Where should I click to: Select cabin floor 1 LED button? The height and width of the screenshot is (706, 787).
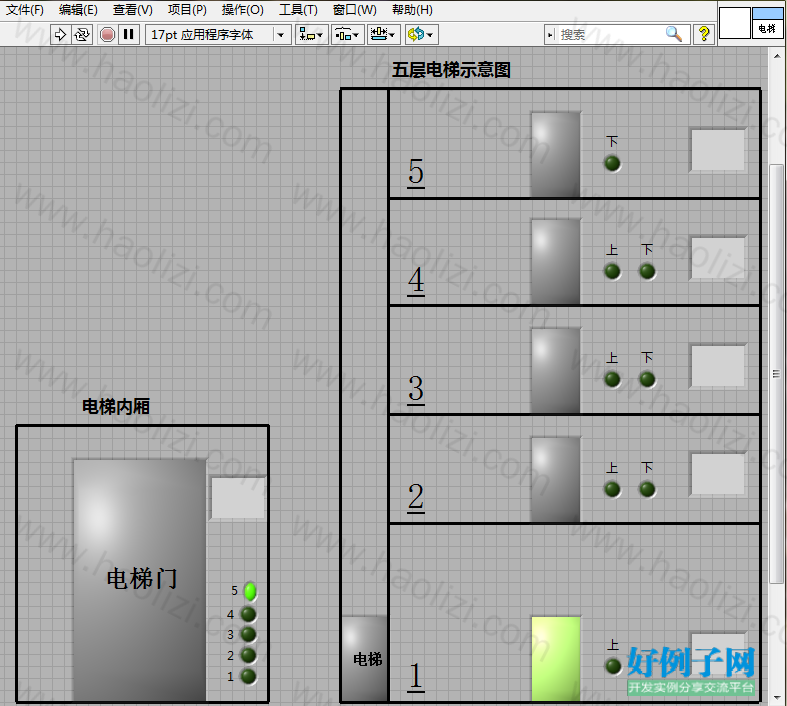click(248, 676)
